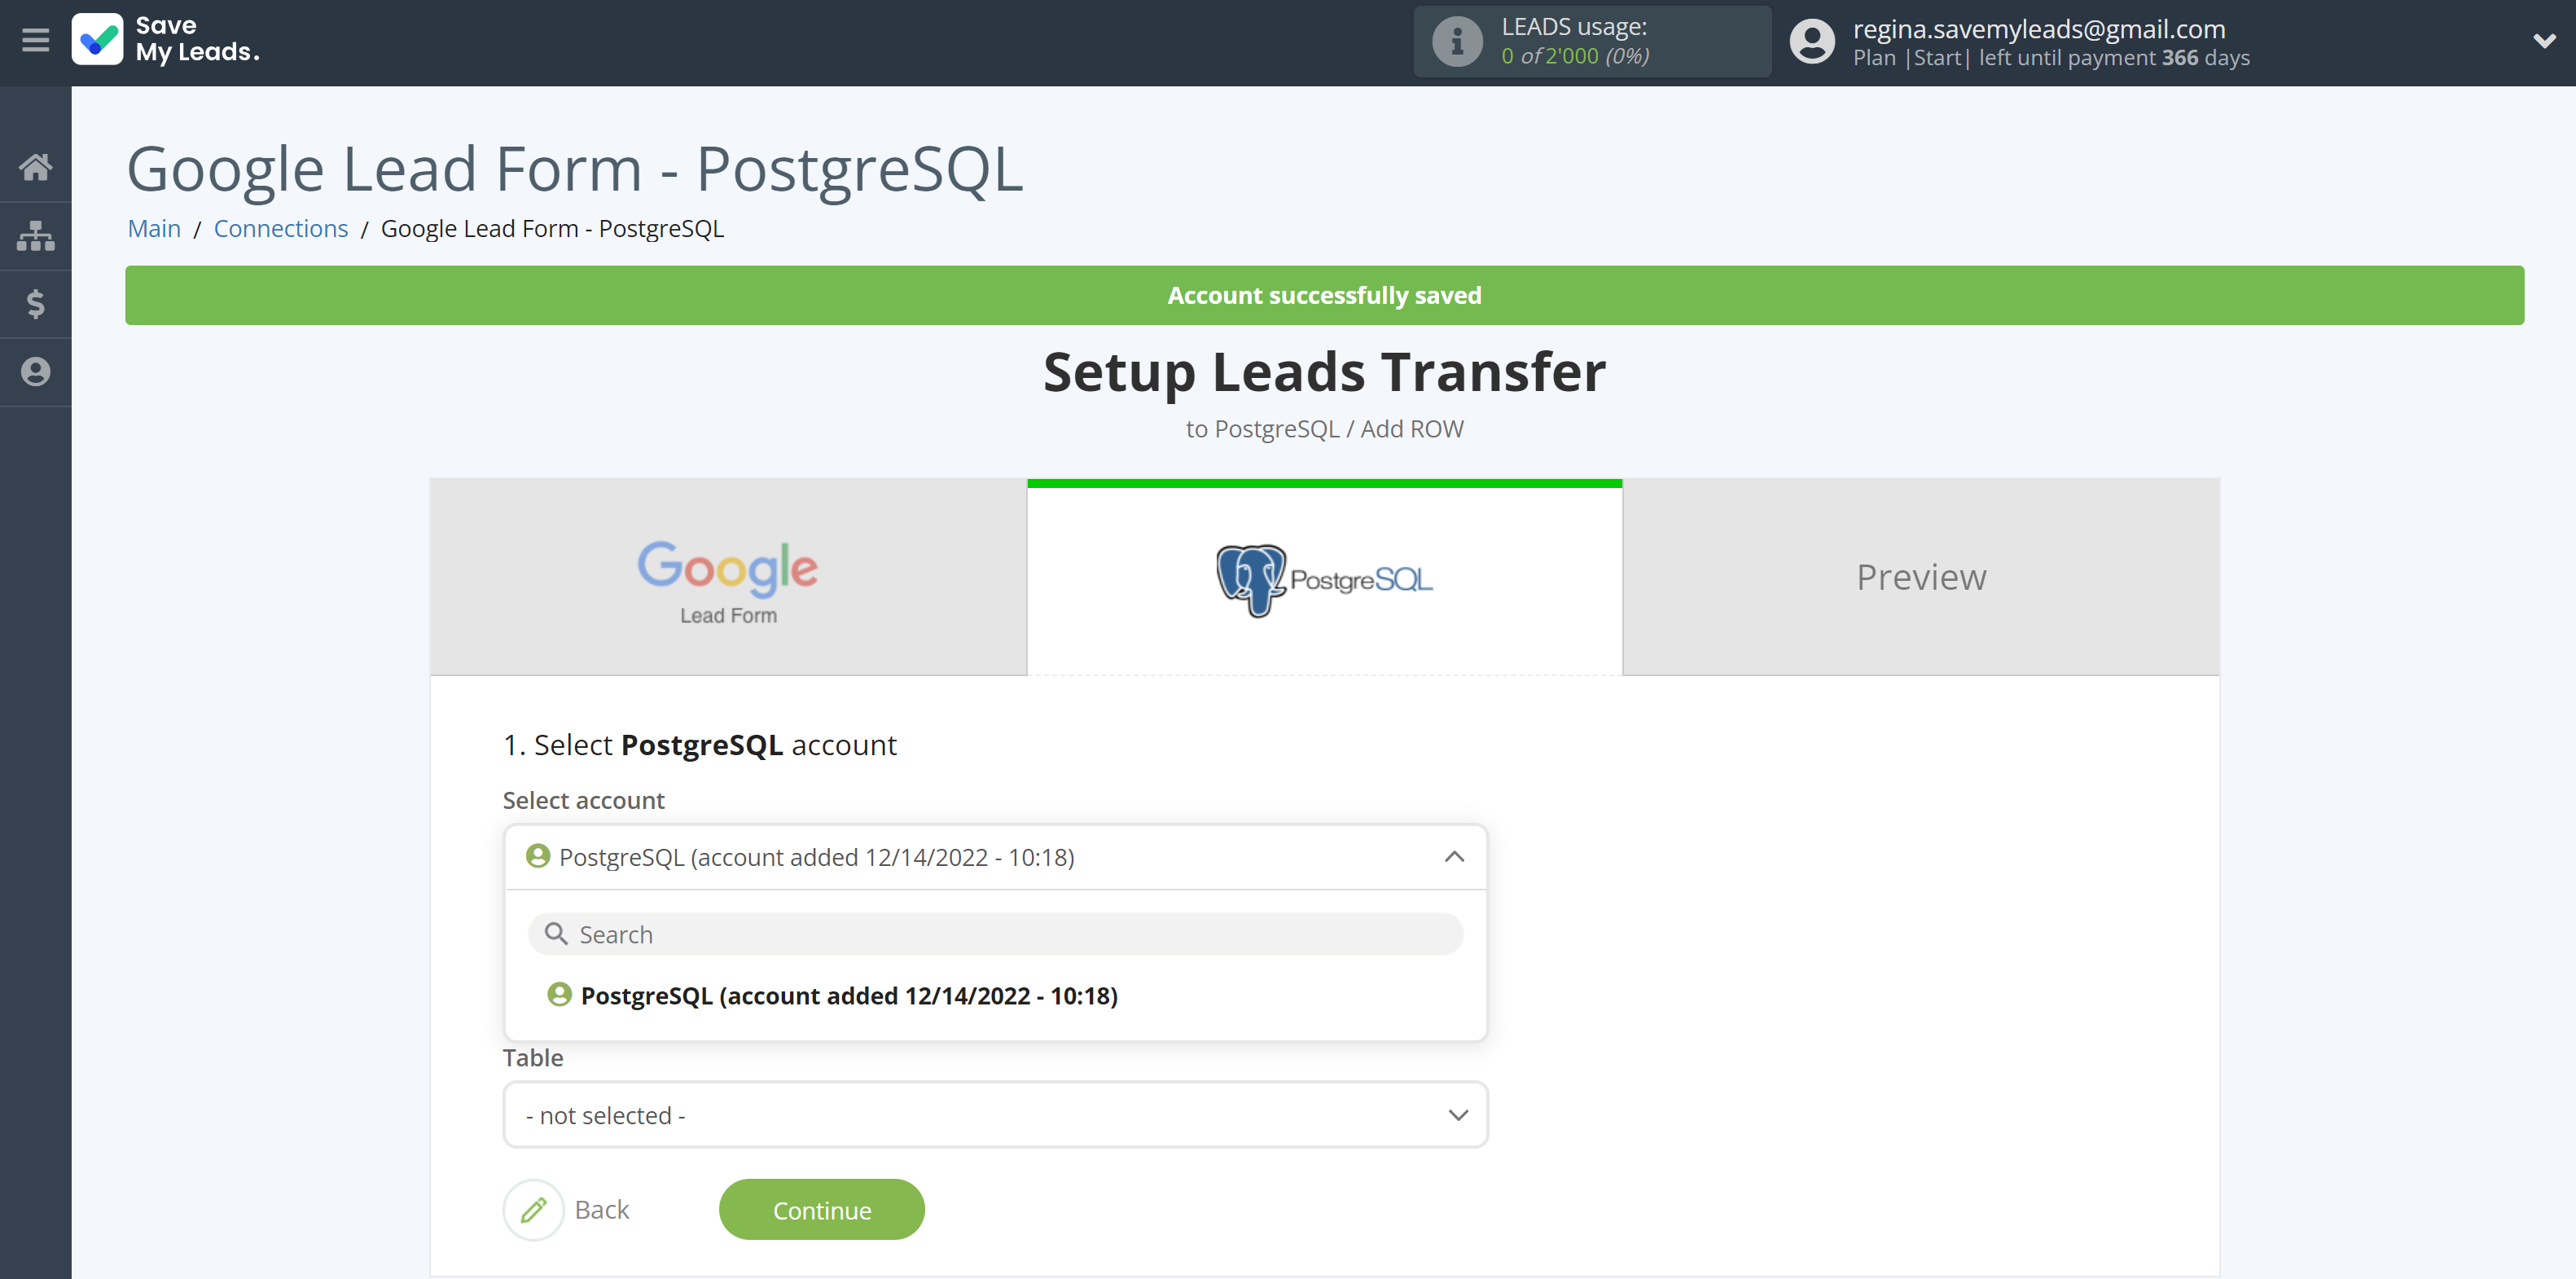Click the Continue button
Screen dimensions: 2576x1279
pos(822,1208)
